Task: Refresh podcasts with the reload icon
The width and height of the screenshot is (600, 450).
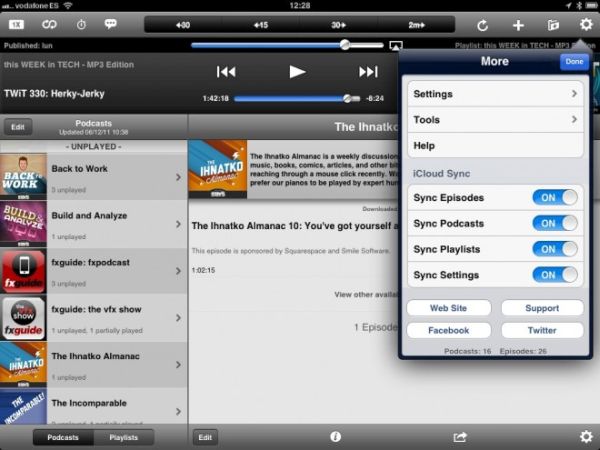Action: coord(483,25)
